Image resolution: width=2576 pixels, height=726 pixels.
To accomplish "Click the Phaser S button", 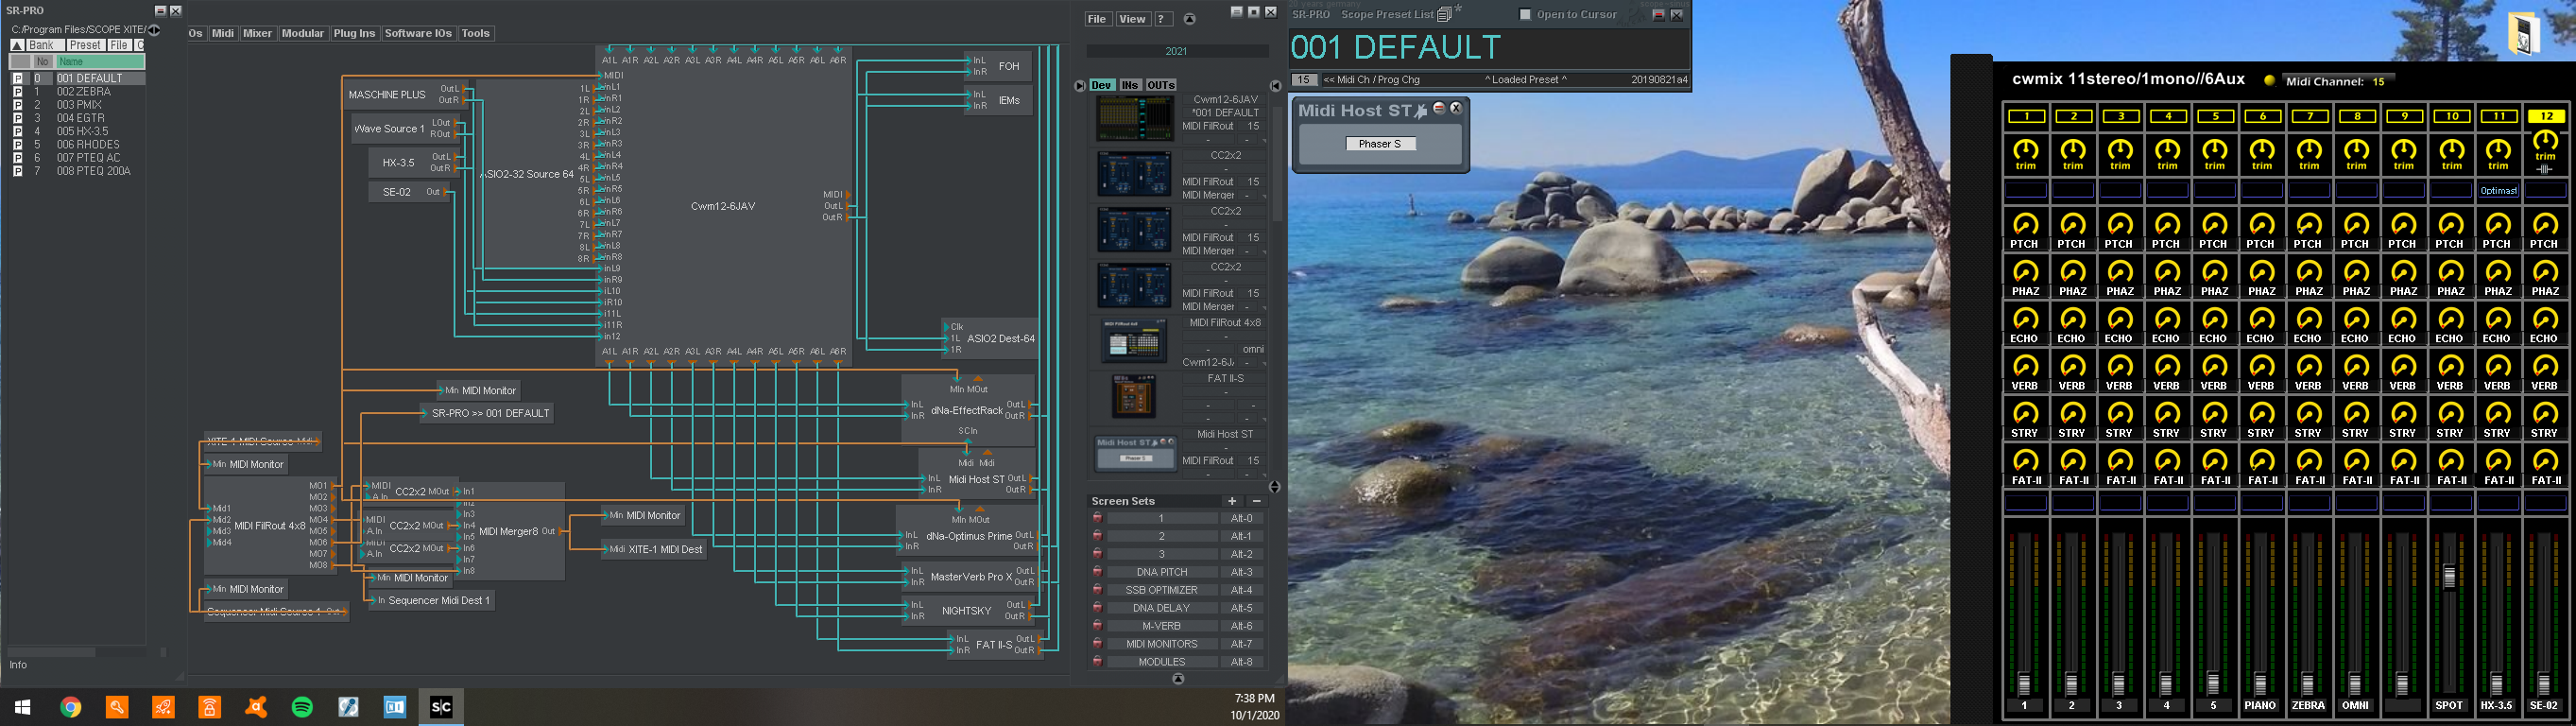I will [1379, 144].
